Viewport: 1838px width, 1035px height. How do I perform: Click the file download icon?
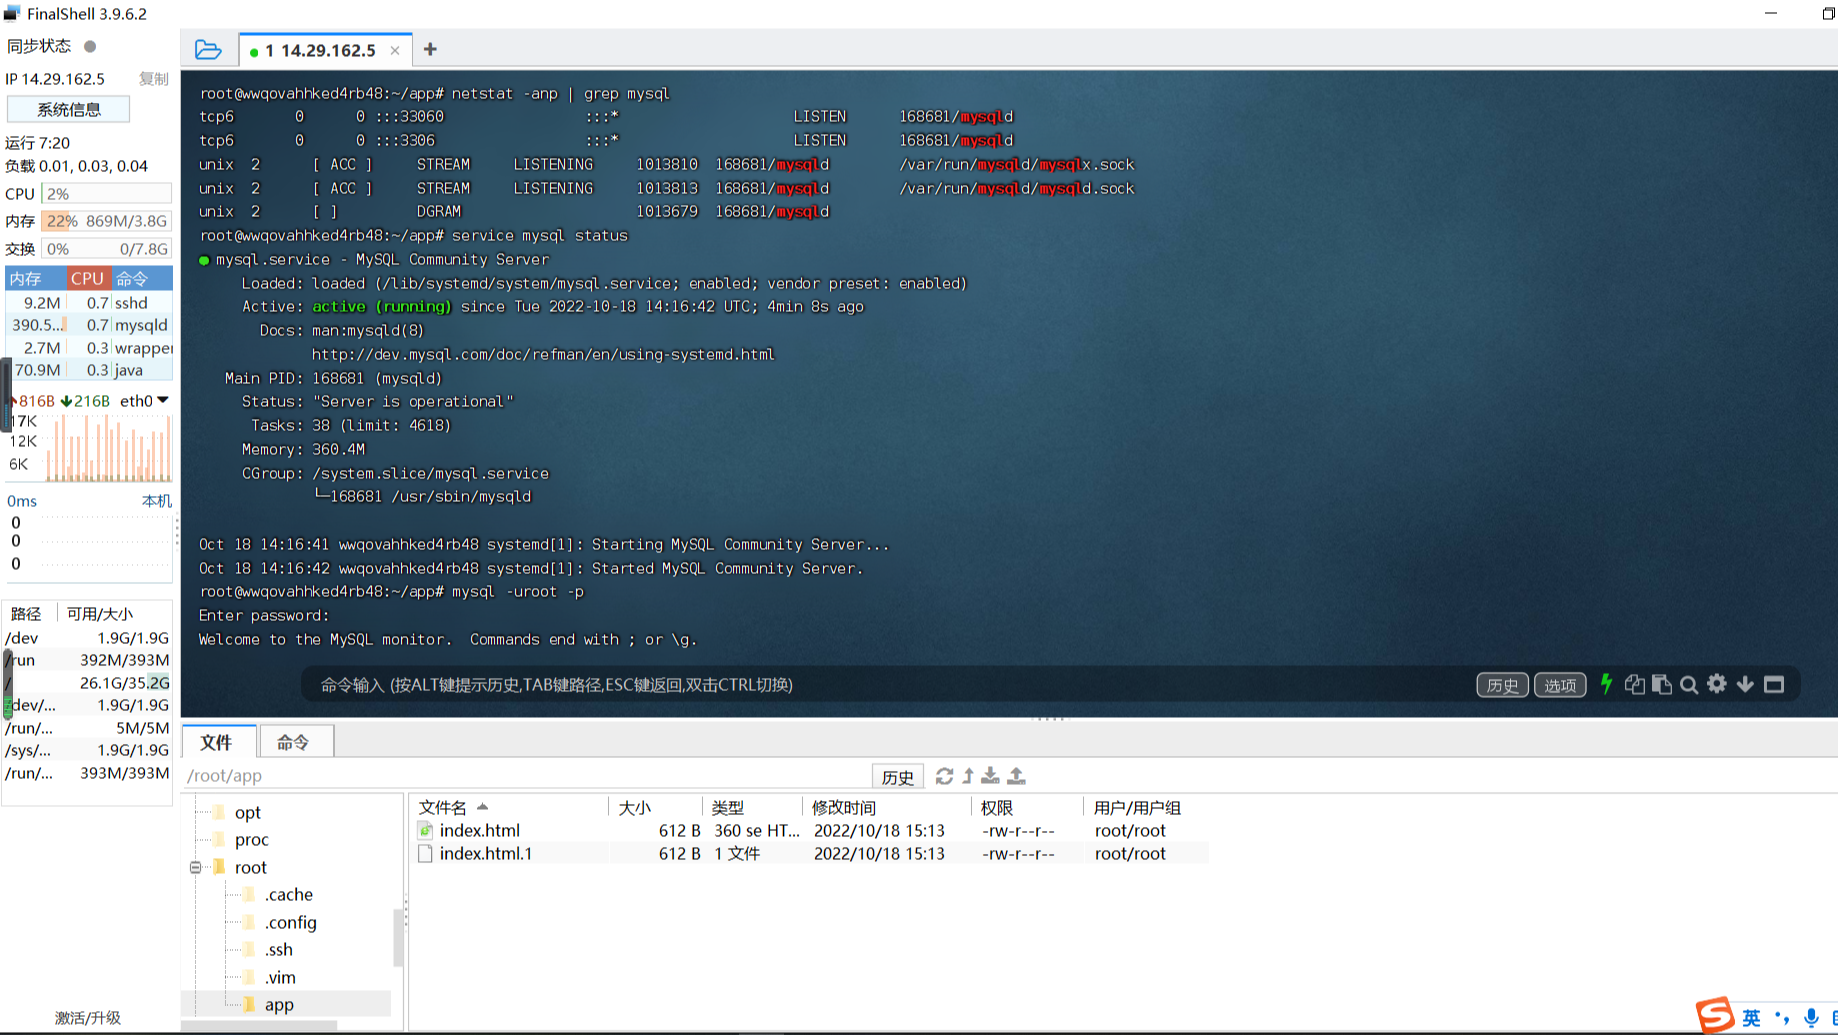click(990, 776)
